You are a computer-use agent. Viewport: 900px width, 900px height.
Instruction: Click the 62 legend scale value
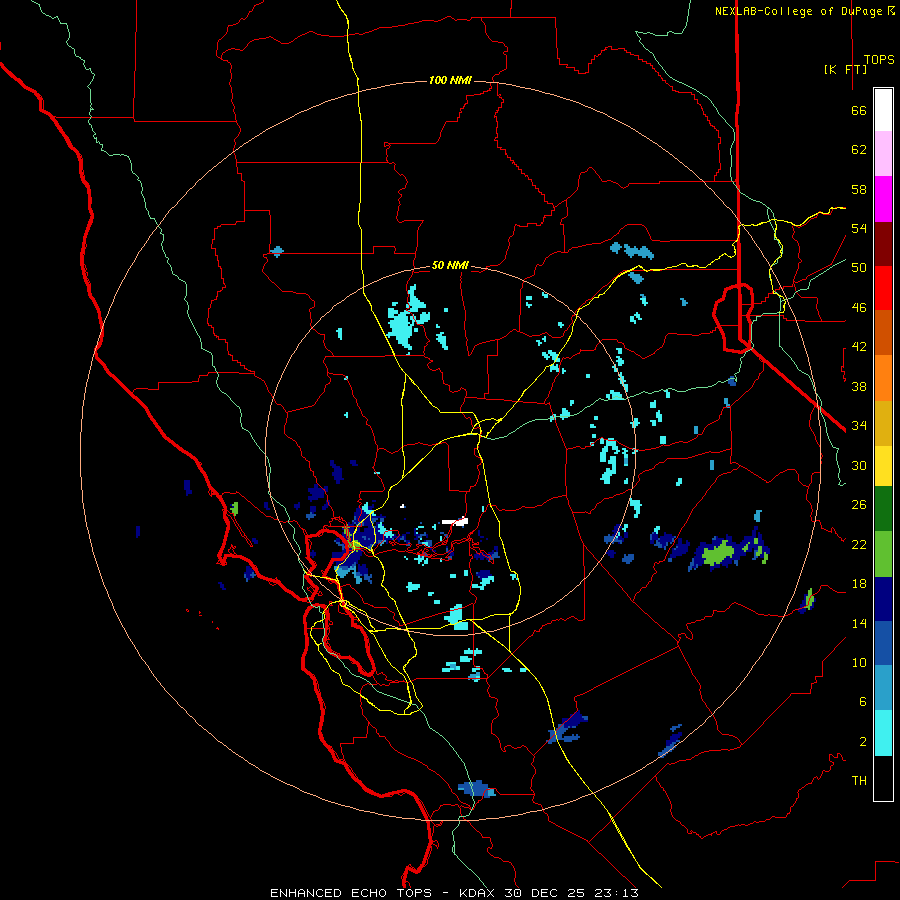(859, 150)
